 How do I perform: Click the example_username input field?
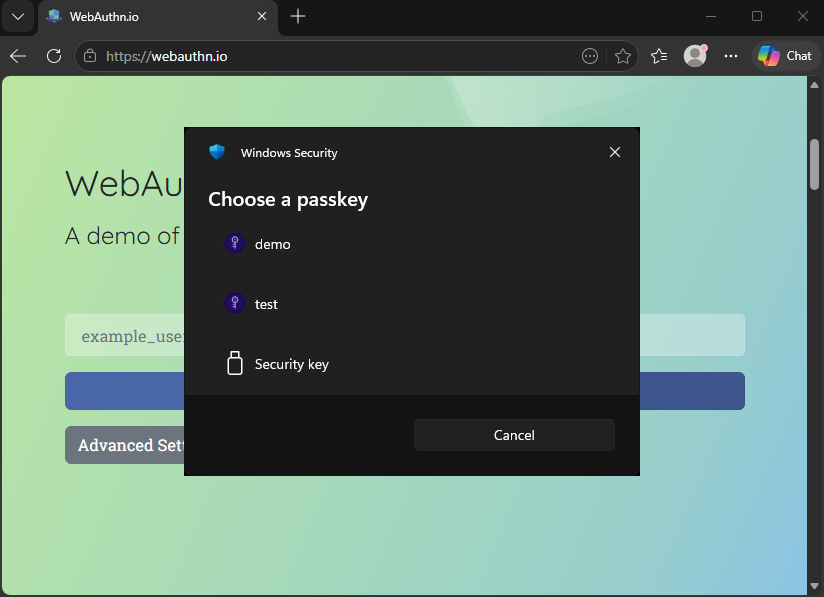point(405,335)
